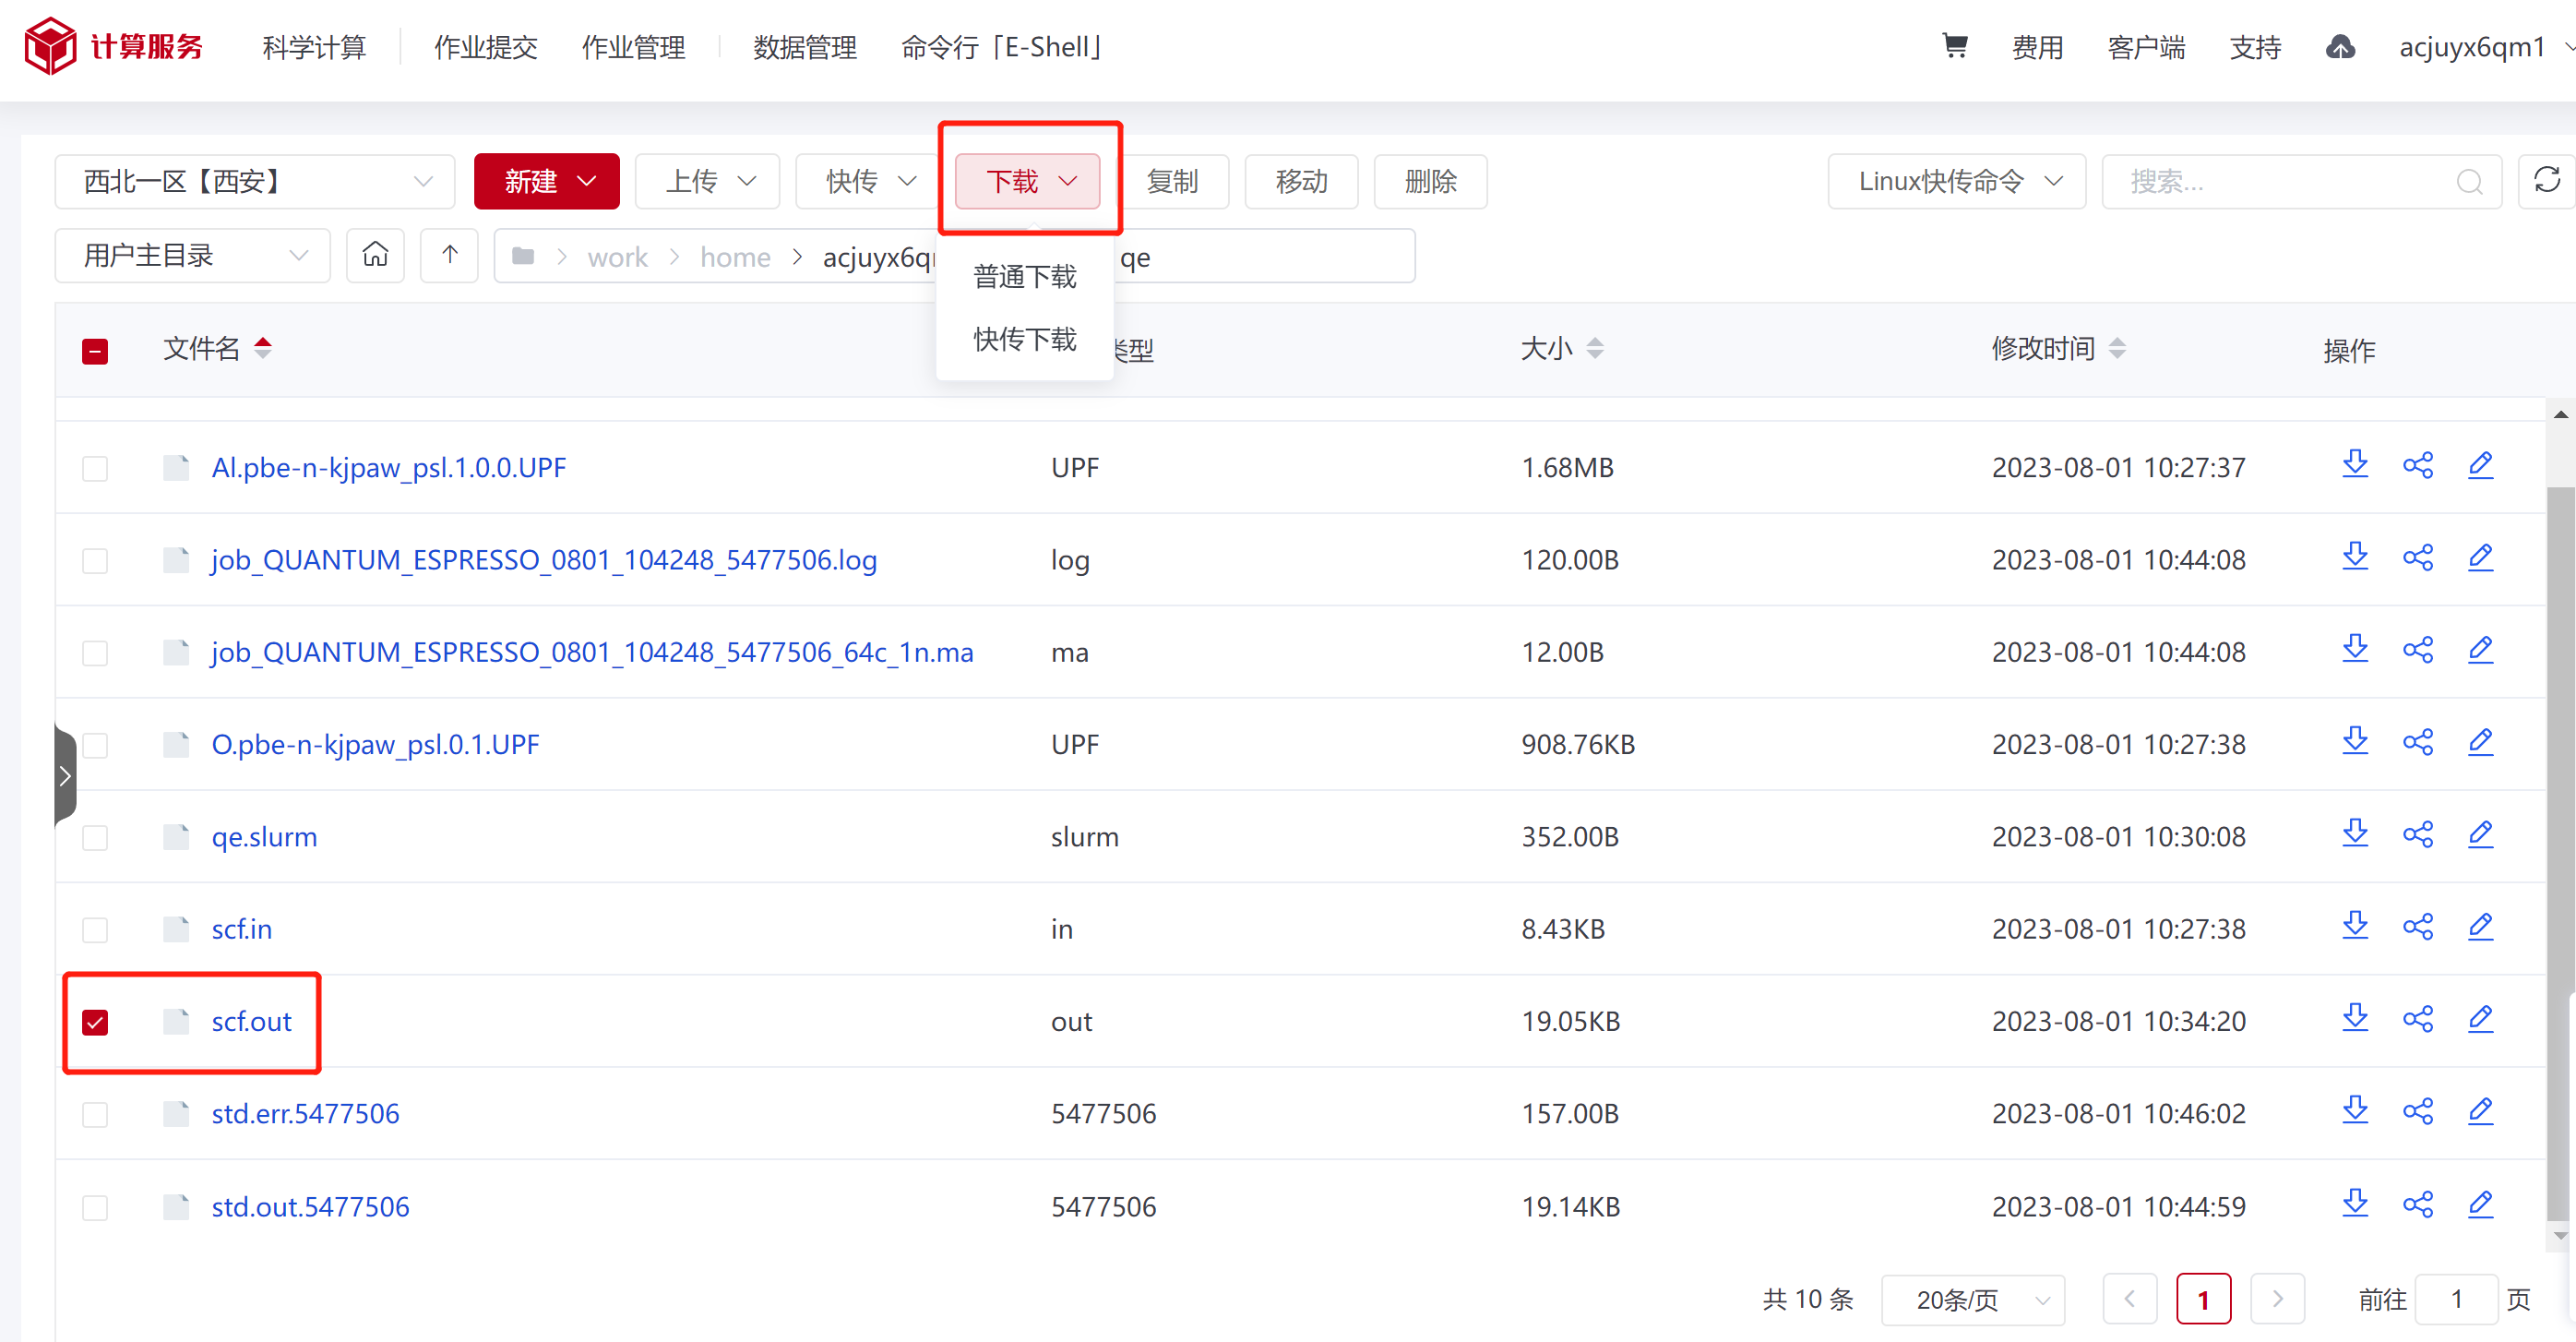Viewport: 2576px width, 1342px height.
Task: Open the Linux快传命令 dropdown
Action: pyautogui.click(x=1957, y=181)
